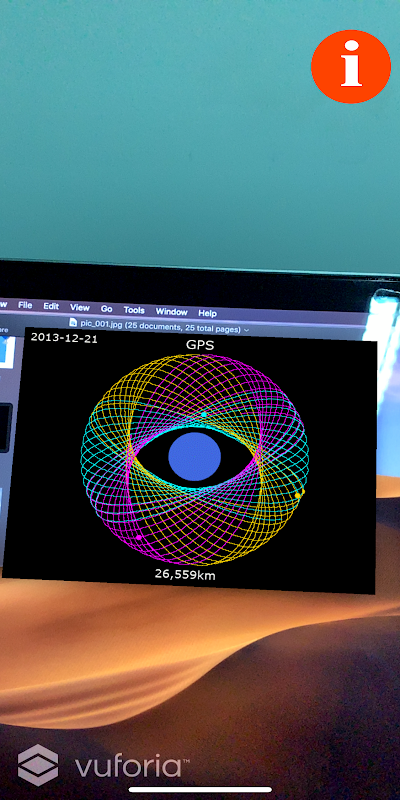Open the Go menu in Preview
Image resolution: width=400 pixels, height=800 pixels.
[106, 309]
